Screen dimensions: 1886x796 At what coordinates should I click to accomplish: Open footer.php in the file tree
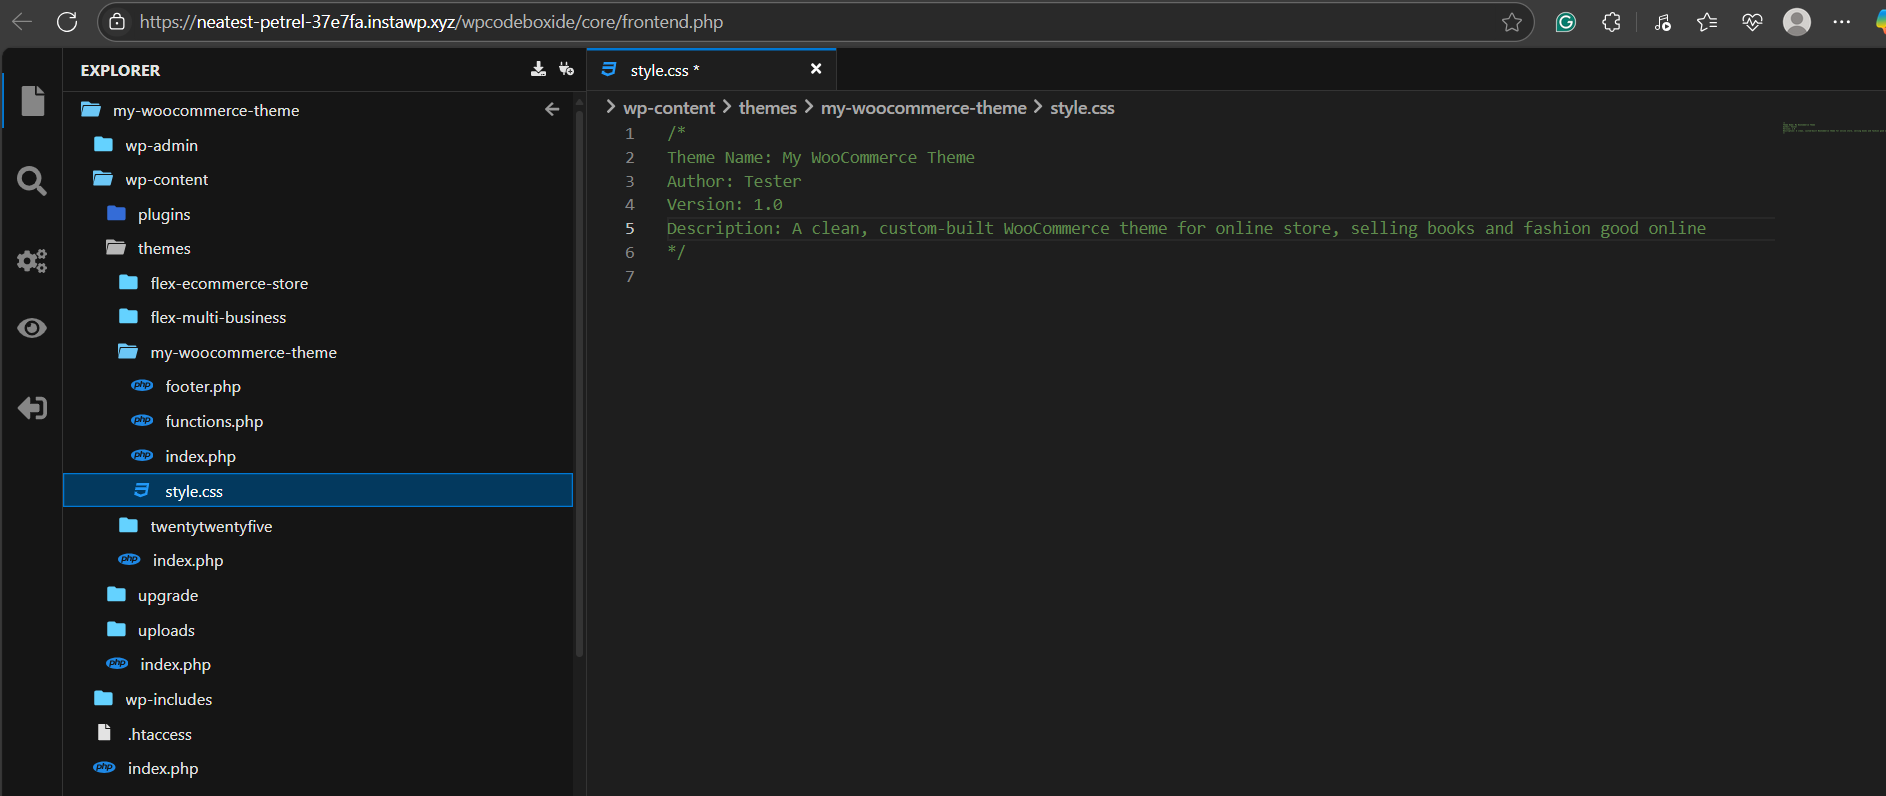[x=203, y=386]
